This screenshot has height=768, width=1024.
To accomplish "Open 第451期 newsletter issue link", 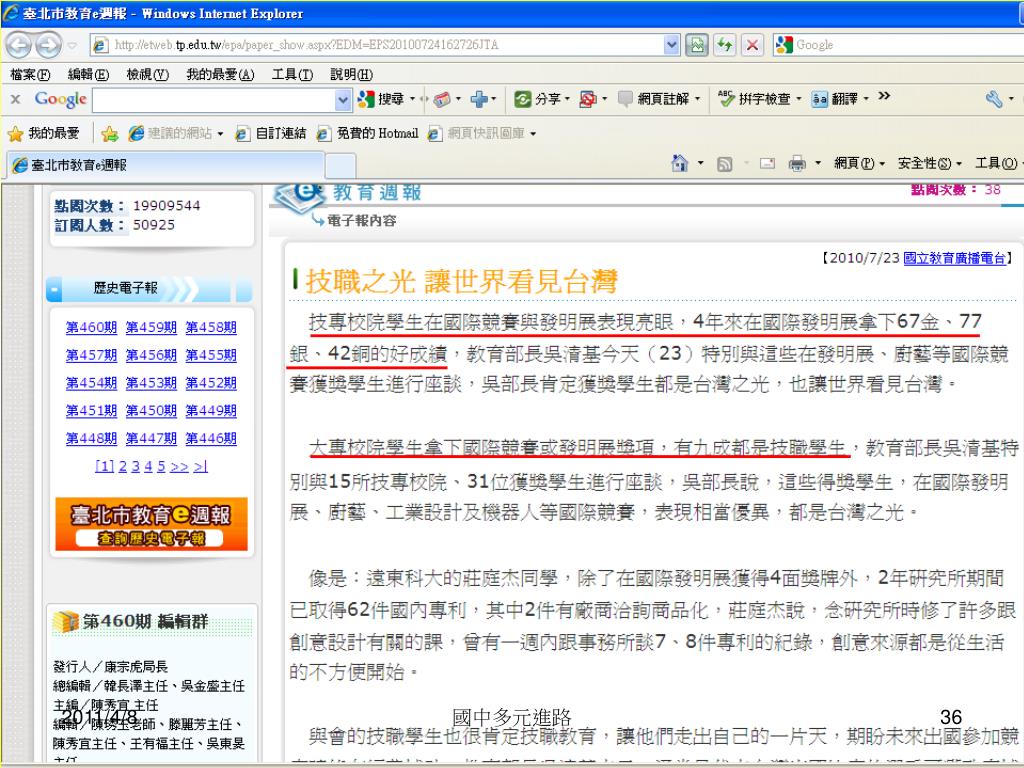I will point(91,411).
